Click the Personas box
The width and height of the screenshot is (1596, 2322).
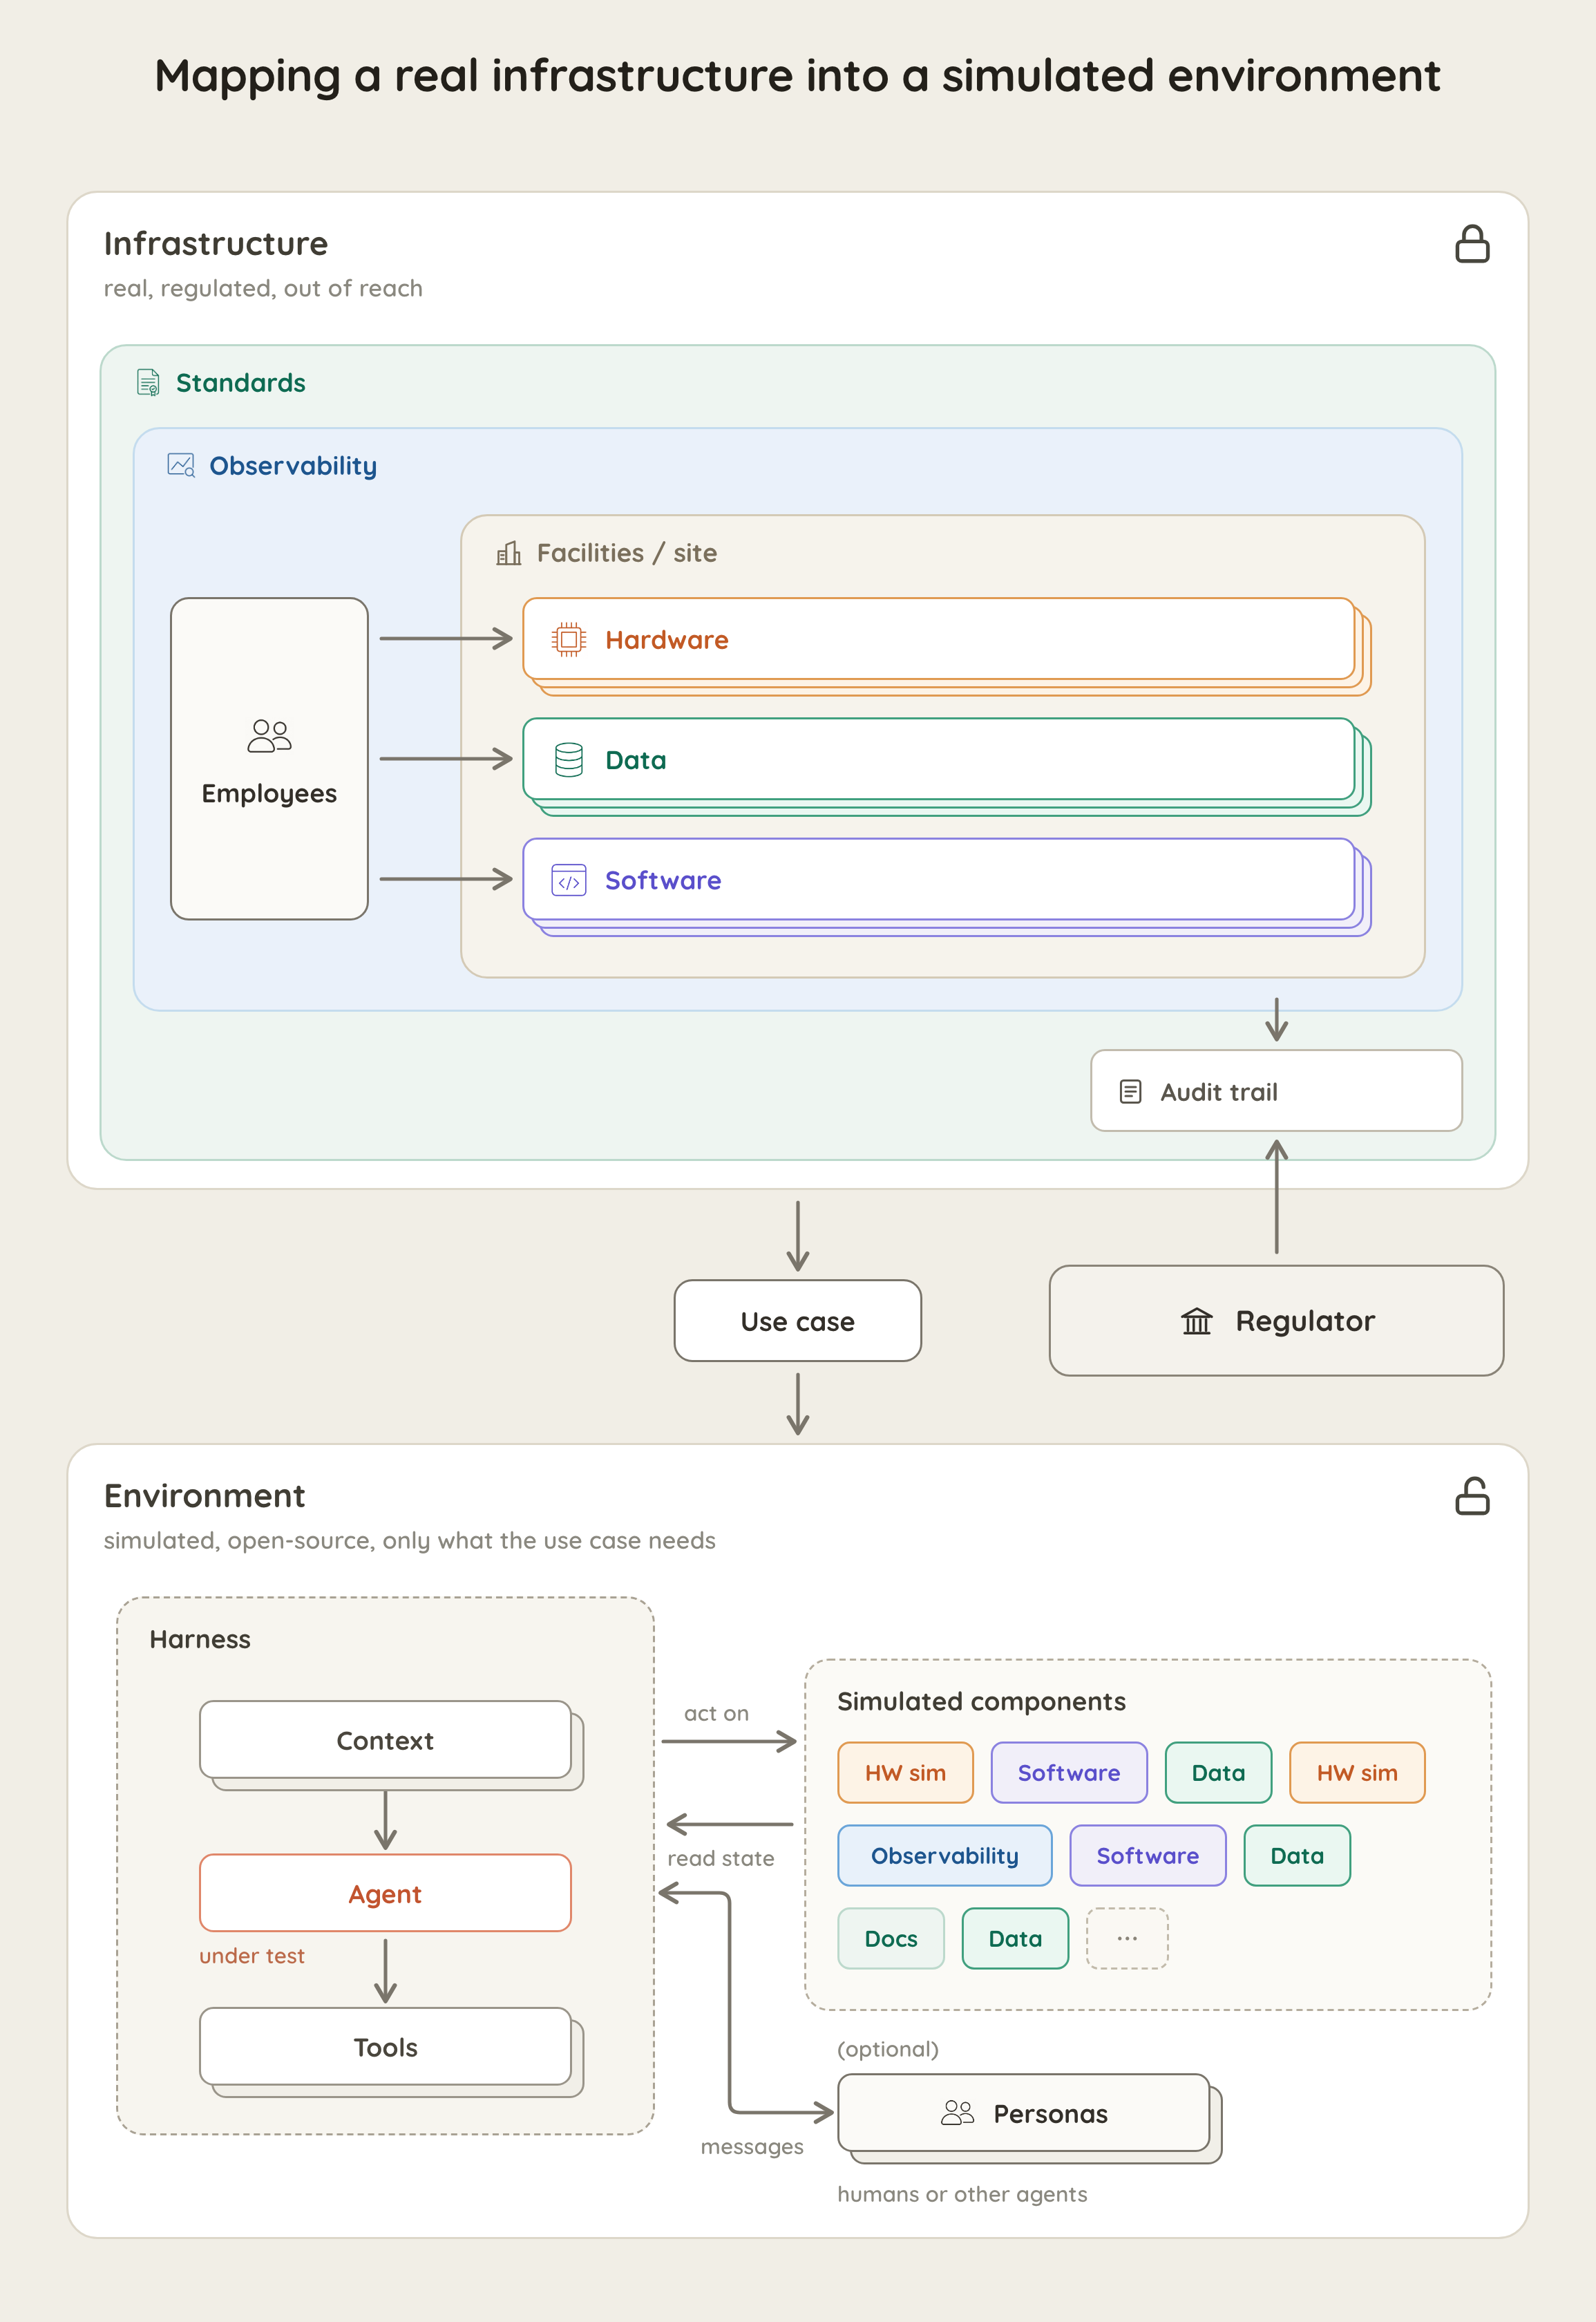tap(1024, 2113)
